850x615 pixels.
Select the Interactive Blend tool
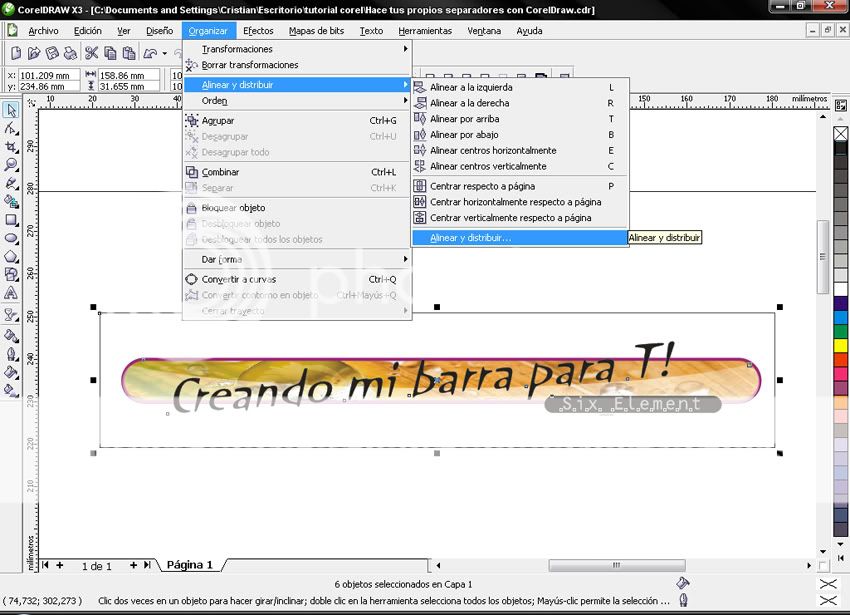tap(11, 315)
